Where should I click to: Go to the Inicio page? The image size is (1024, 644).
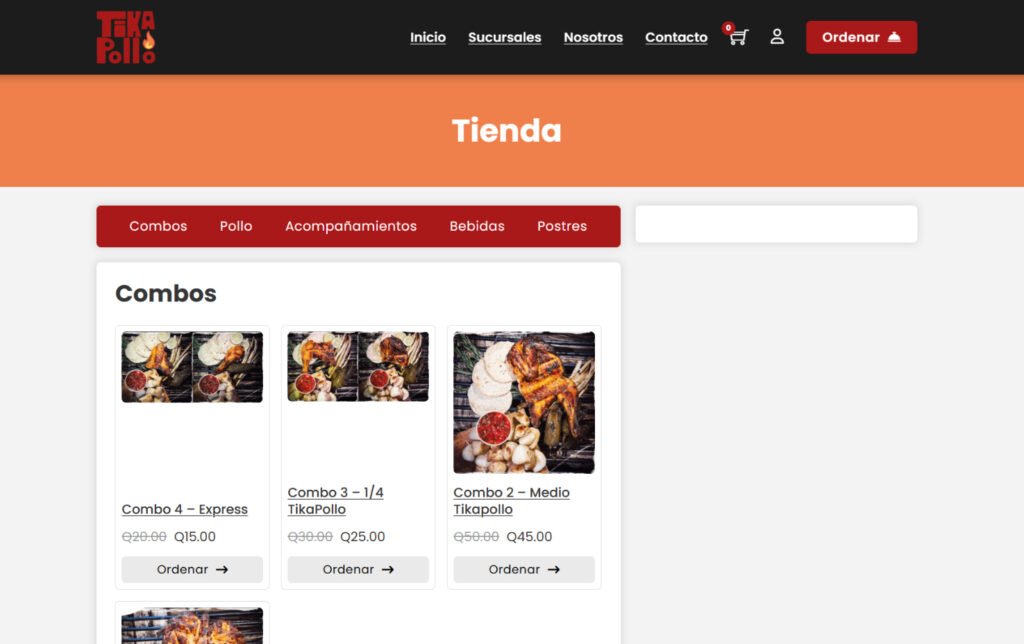428,37
